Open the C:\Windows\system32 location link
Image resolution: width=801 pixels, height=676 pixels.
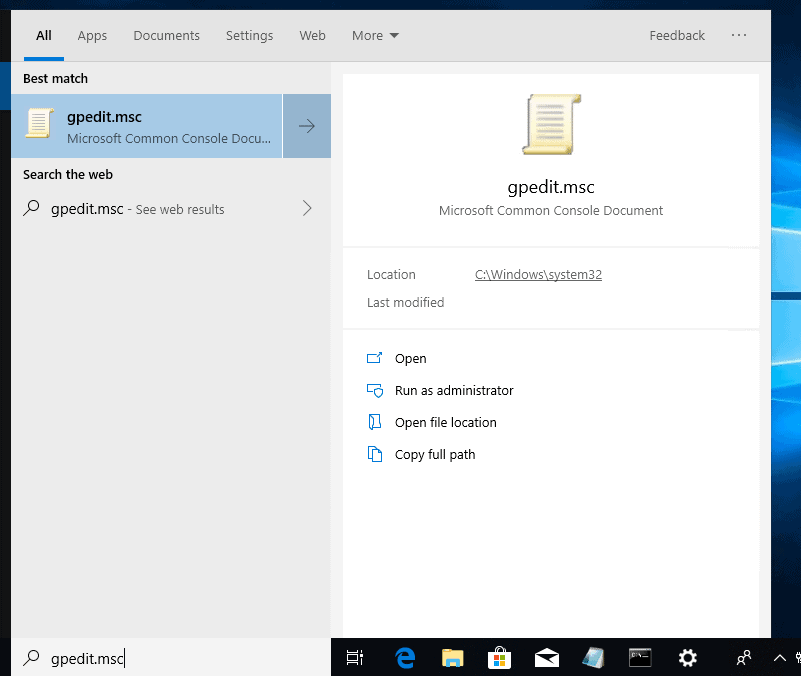pyautogui.click(x=538, y=275)
